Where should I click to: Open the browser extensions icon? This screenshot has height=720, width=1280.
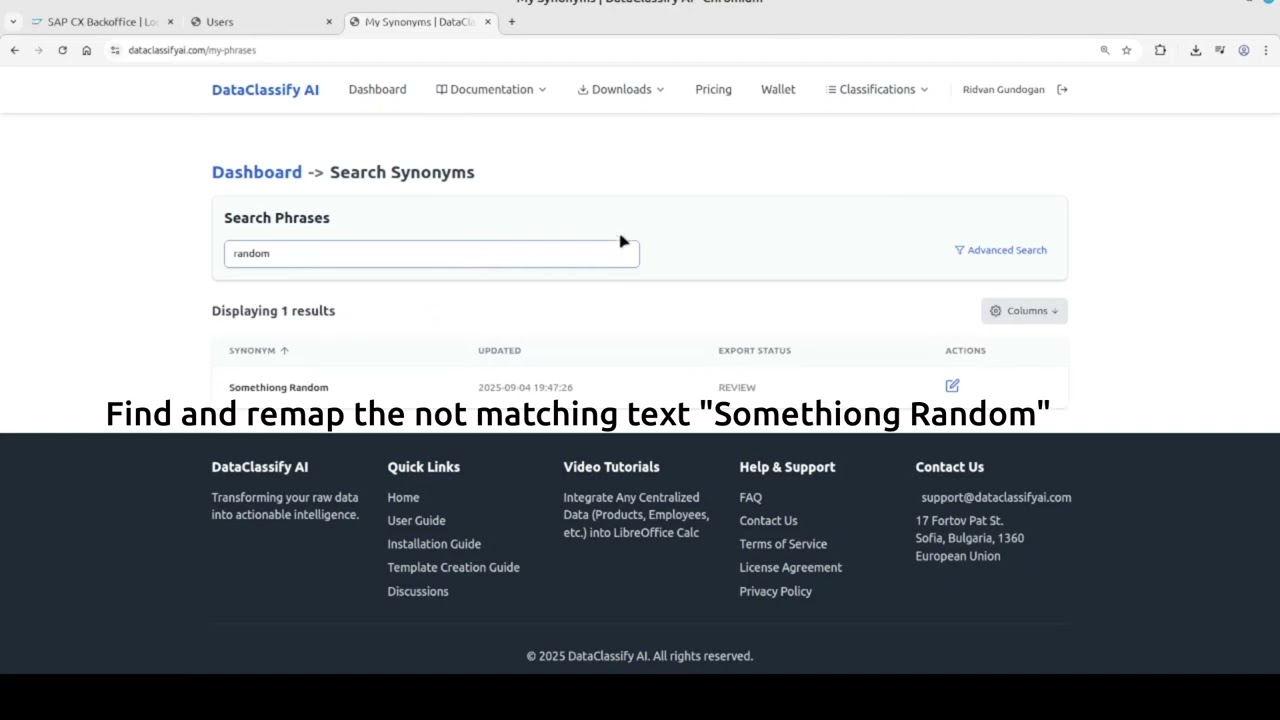(x=1160, y=50)
